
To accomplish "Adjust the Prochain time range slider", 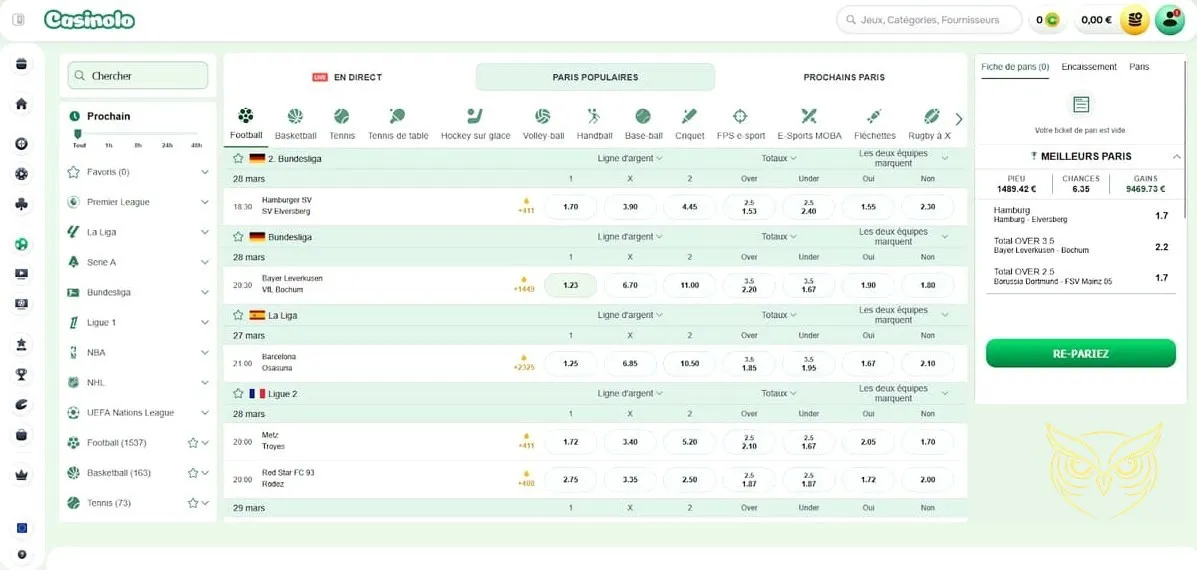I will (77, 133).
